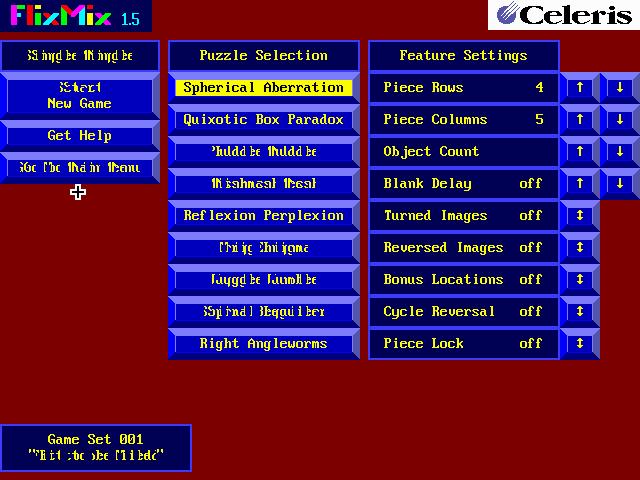Increase Piece Columns with up arrow
Viewport: 640px width, 480px height.
[x=580, y=119]
